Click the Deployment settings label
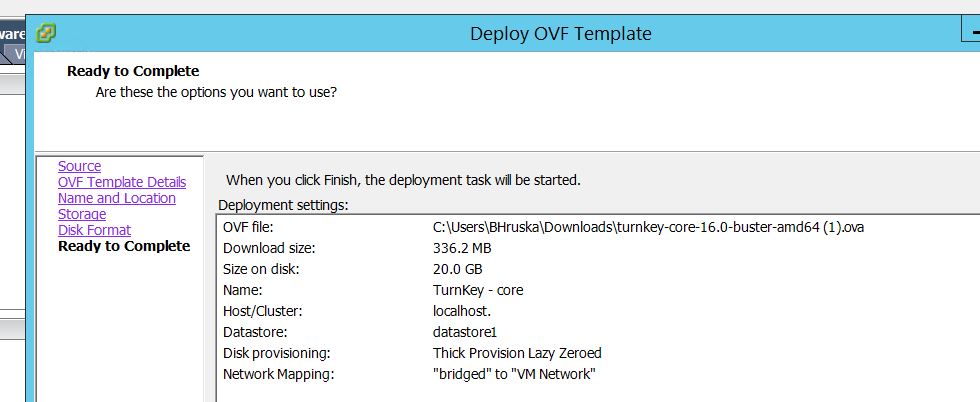This screenshot has width=980, height=402. tap(283, 205)
